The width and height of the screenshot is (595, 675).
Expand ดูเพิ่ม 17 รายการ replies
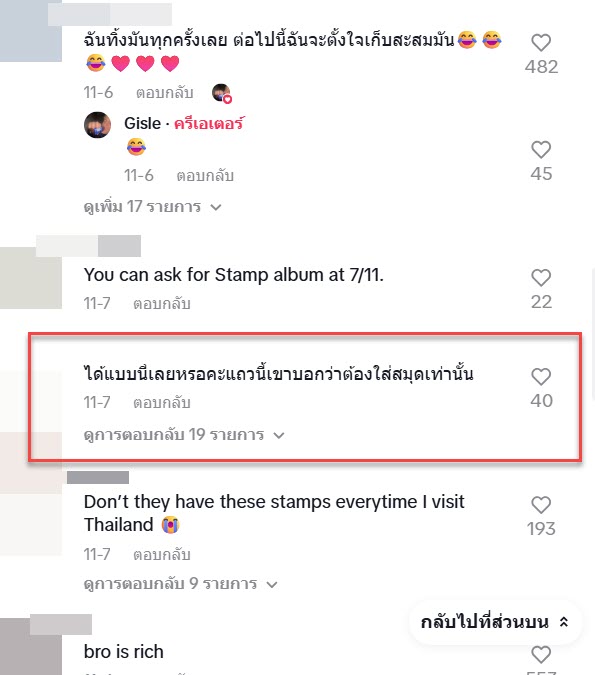click(x=152, y=207)
